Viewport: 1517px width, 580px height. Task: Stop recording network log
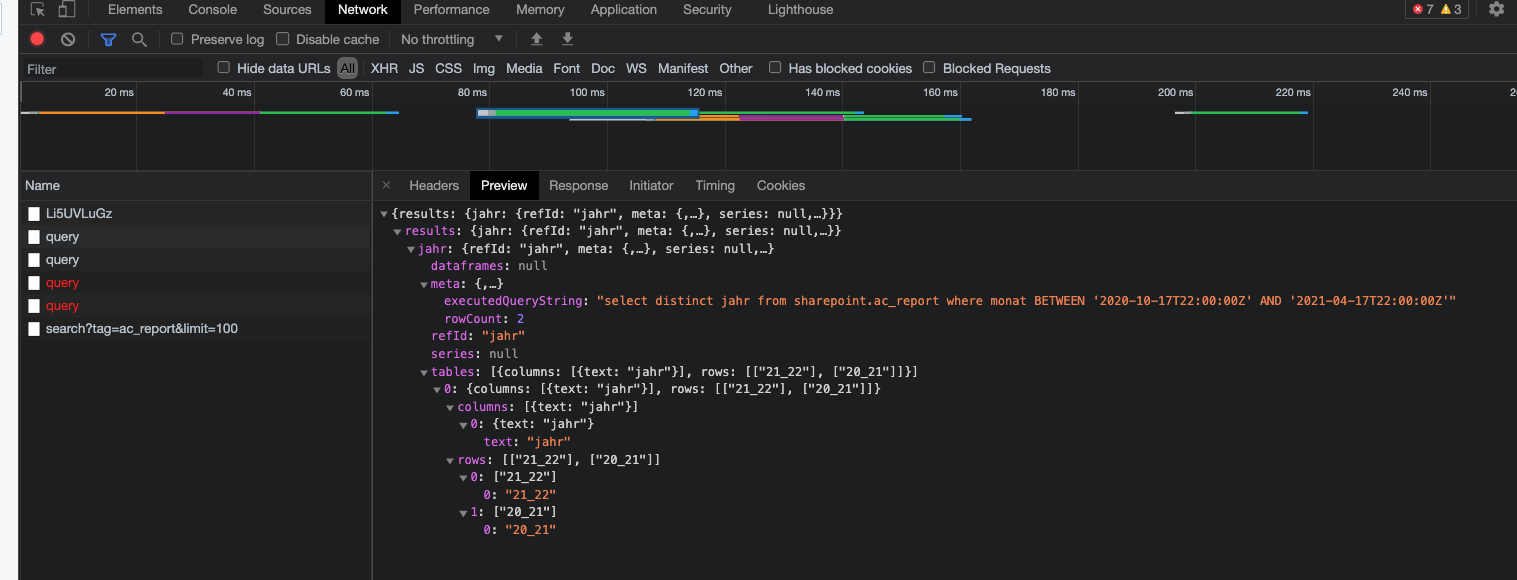click(36, 39)
